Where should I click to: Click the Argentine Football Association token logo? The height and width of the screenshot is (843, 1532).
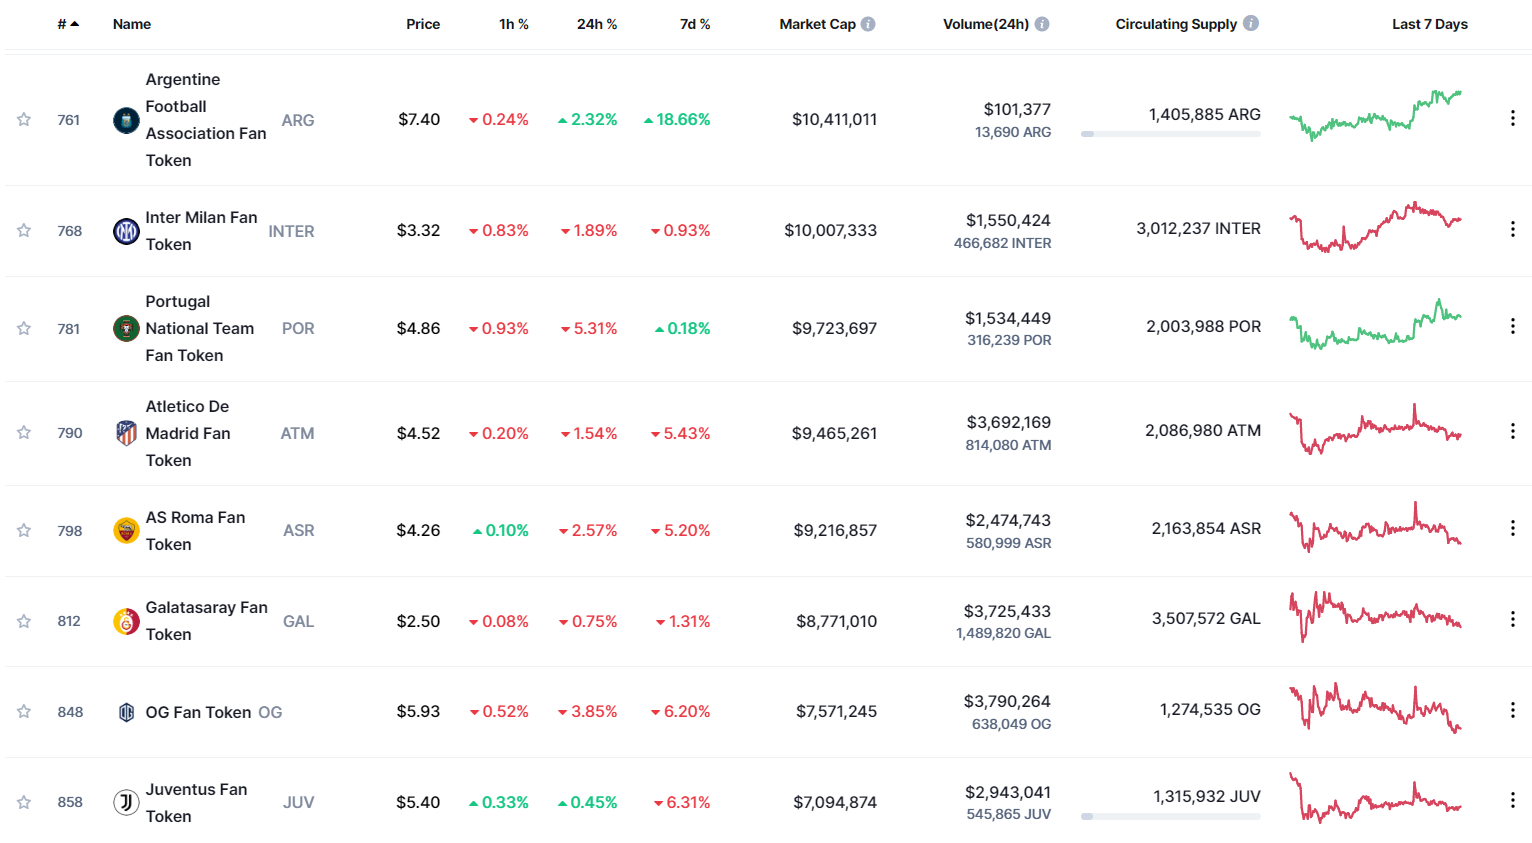[x=126, y=121]
